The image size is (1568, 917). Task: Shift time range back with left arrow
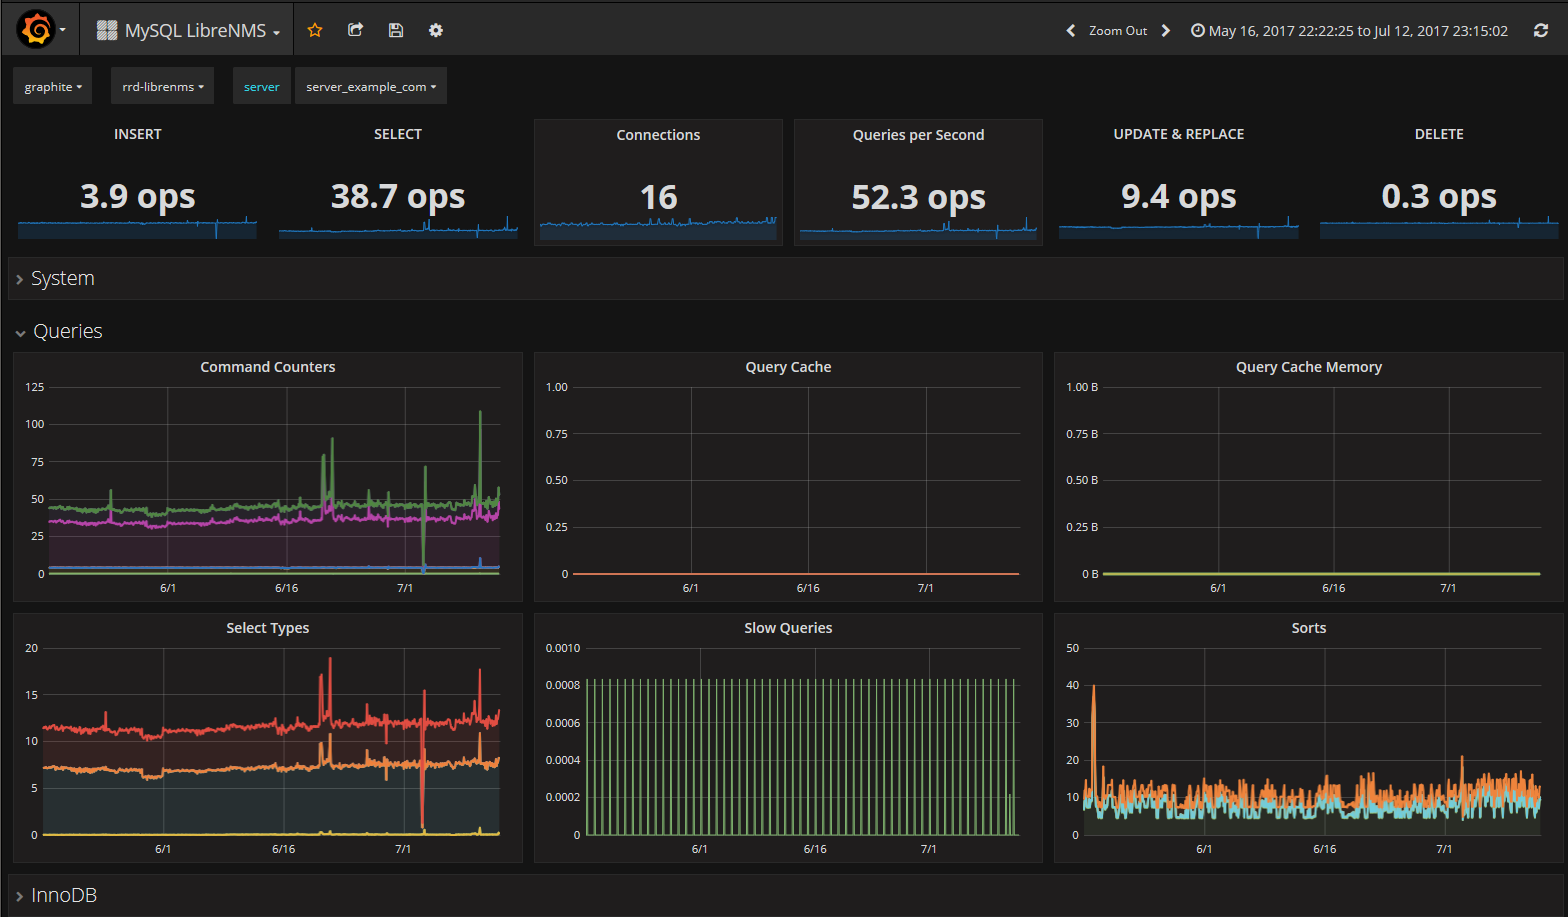tap(1071, 31)
